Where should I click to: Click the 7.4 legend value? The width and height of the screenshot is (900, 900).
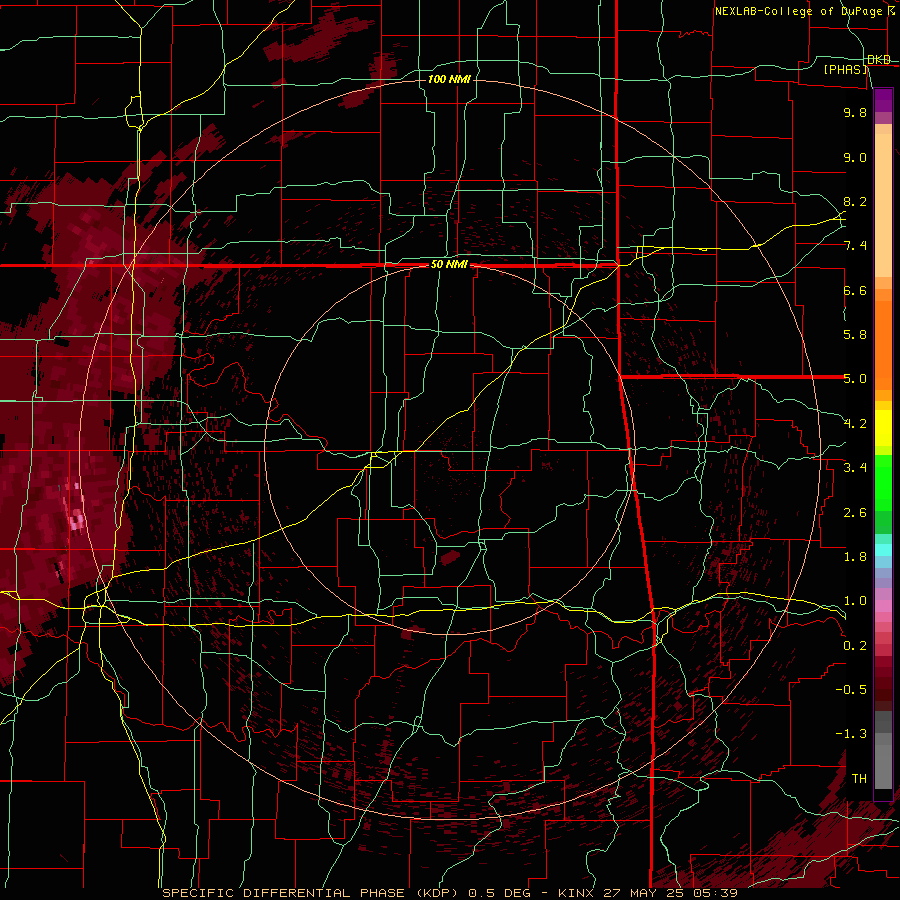click(855, 246)
